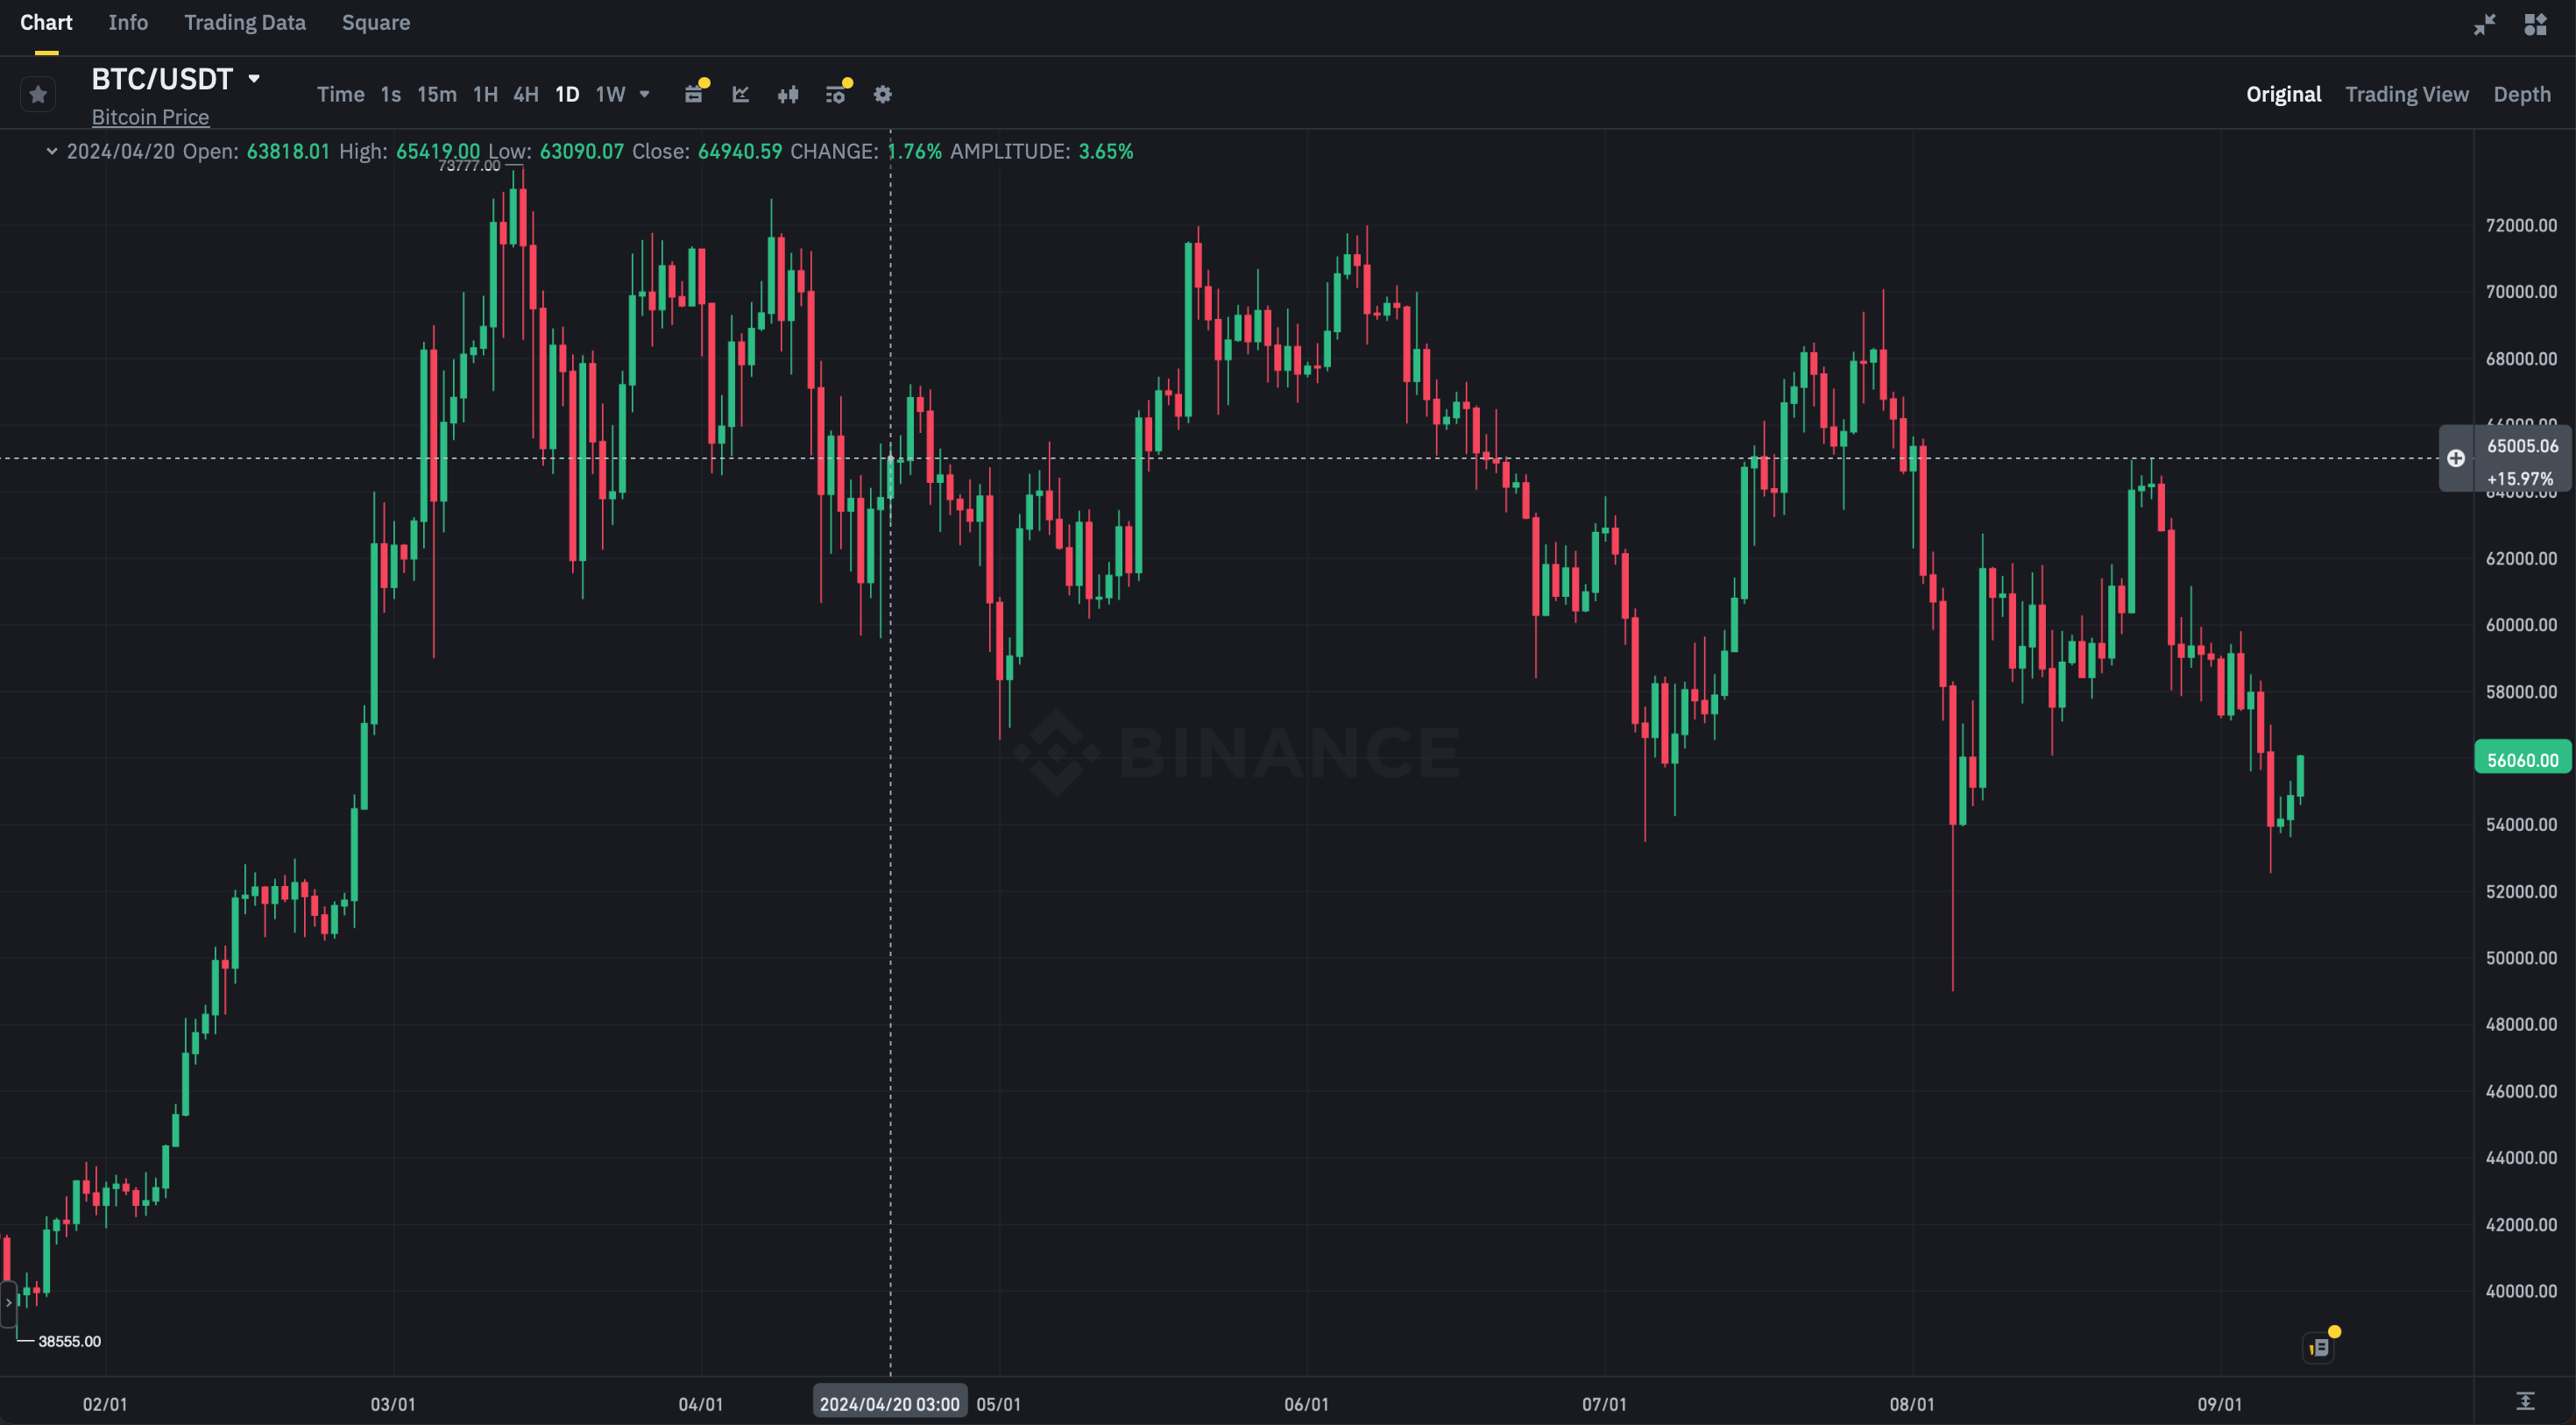Switch to the Info tab
The width and height of the screenshot is (2576, 1425).
coord(128,22)
